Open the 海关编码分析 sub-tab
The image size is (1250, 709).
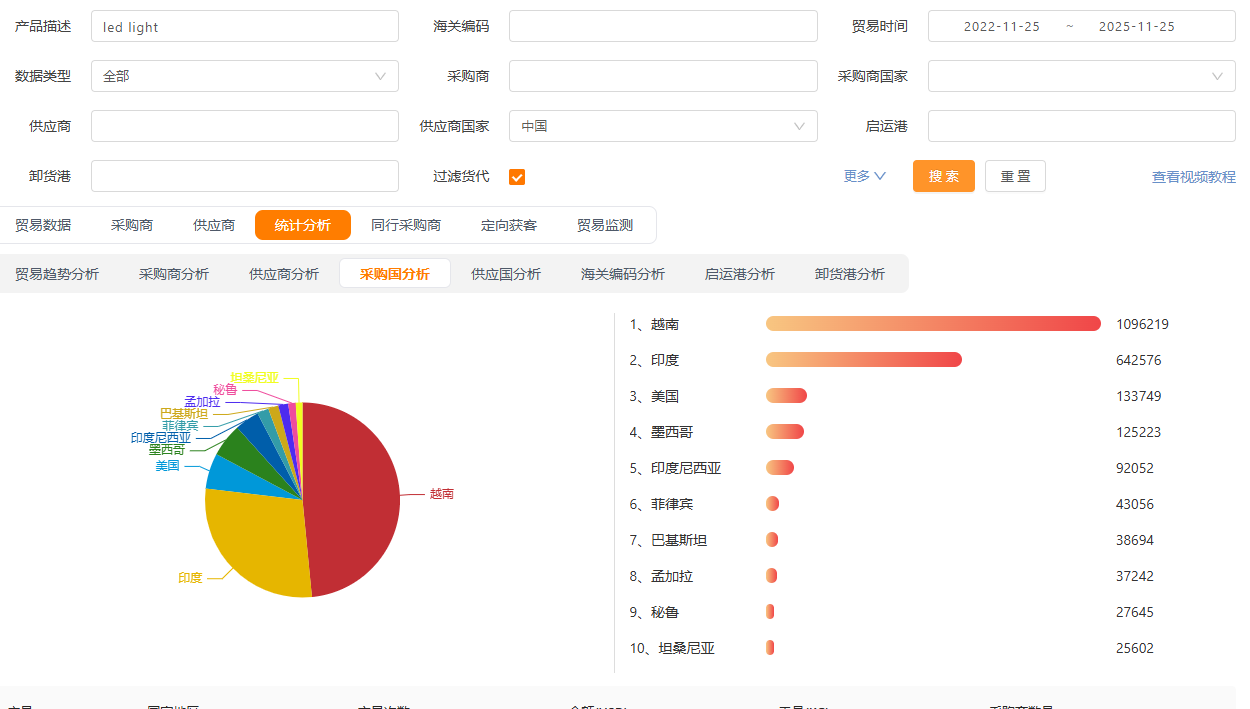coord(623,274)
